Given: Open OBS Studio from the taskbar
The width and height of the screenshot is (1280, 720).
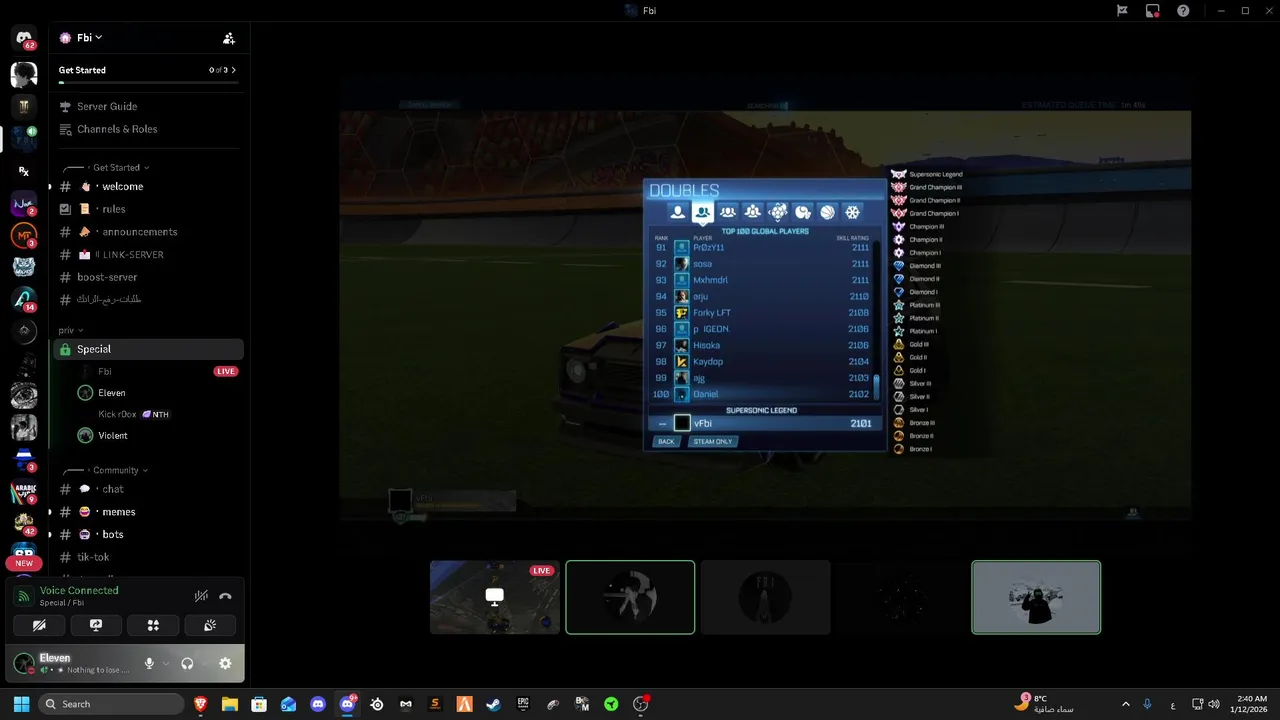Looking at the screenshot, I should tap(641, 704).
